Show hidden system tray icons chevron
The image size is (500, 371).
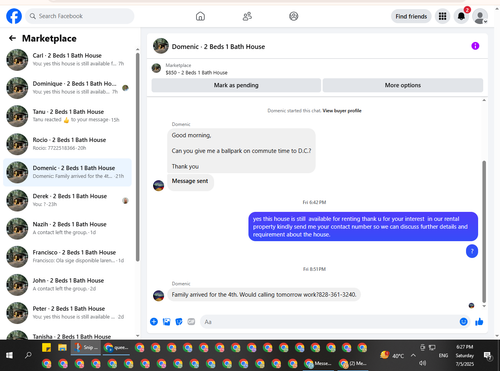pos(413,355)
